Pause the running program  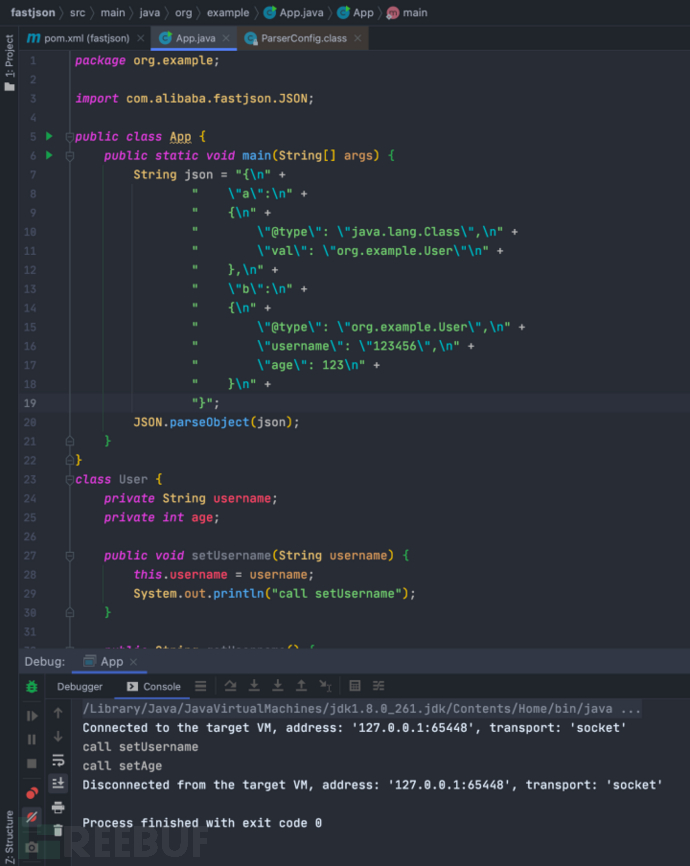point(31,740)
